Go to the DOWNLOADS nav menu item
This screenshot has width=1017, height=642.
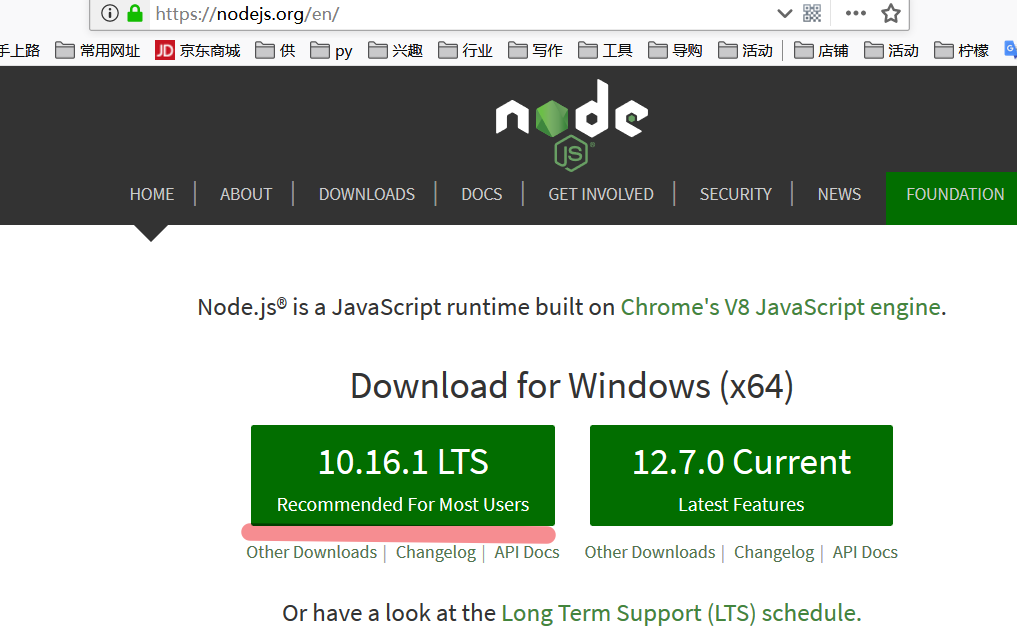(366, 194)
